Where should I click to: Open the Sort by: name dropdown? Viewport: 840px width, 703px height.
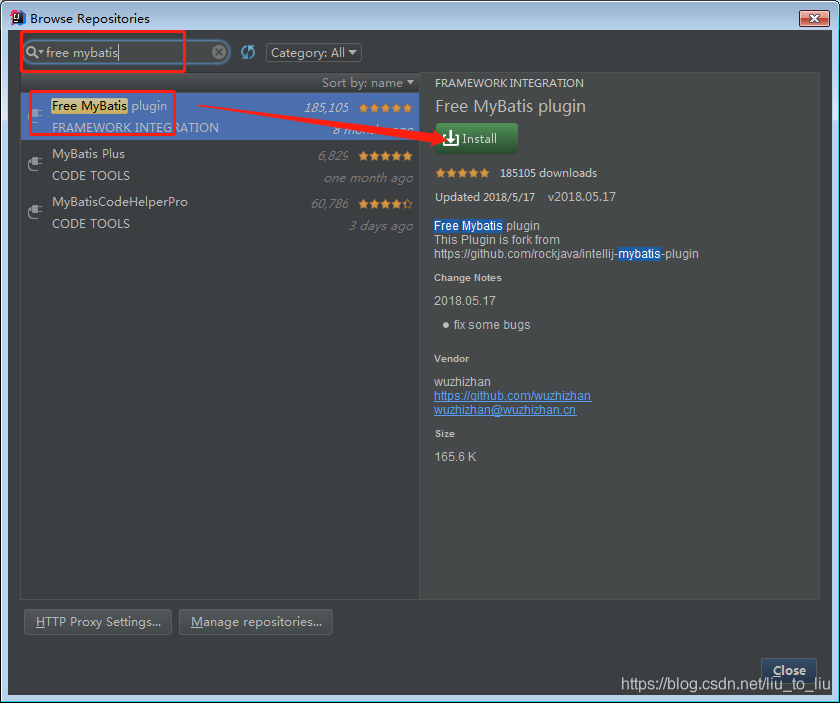point(368,83)
